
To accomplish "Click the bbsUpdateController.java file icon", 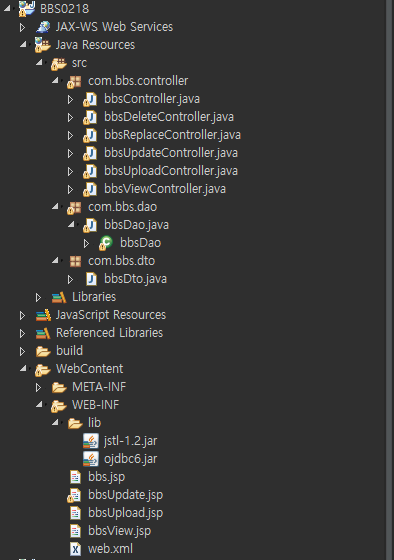I will [x=90, y=153].
